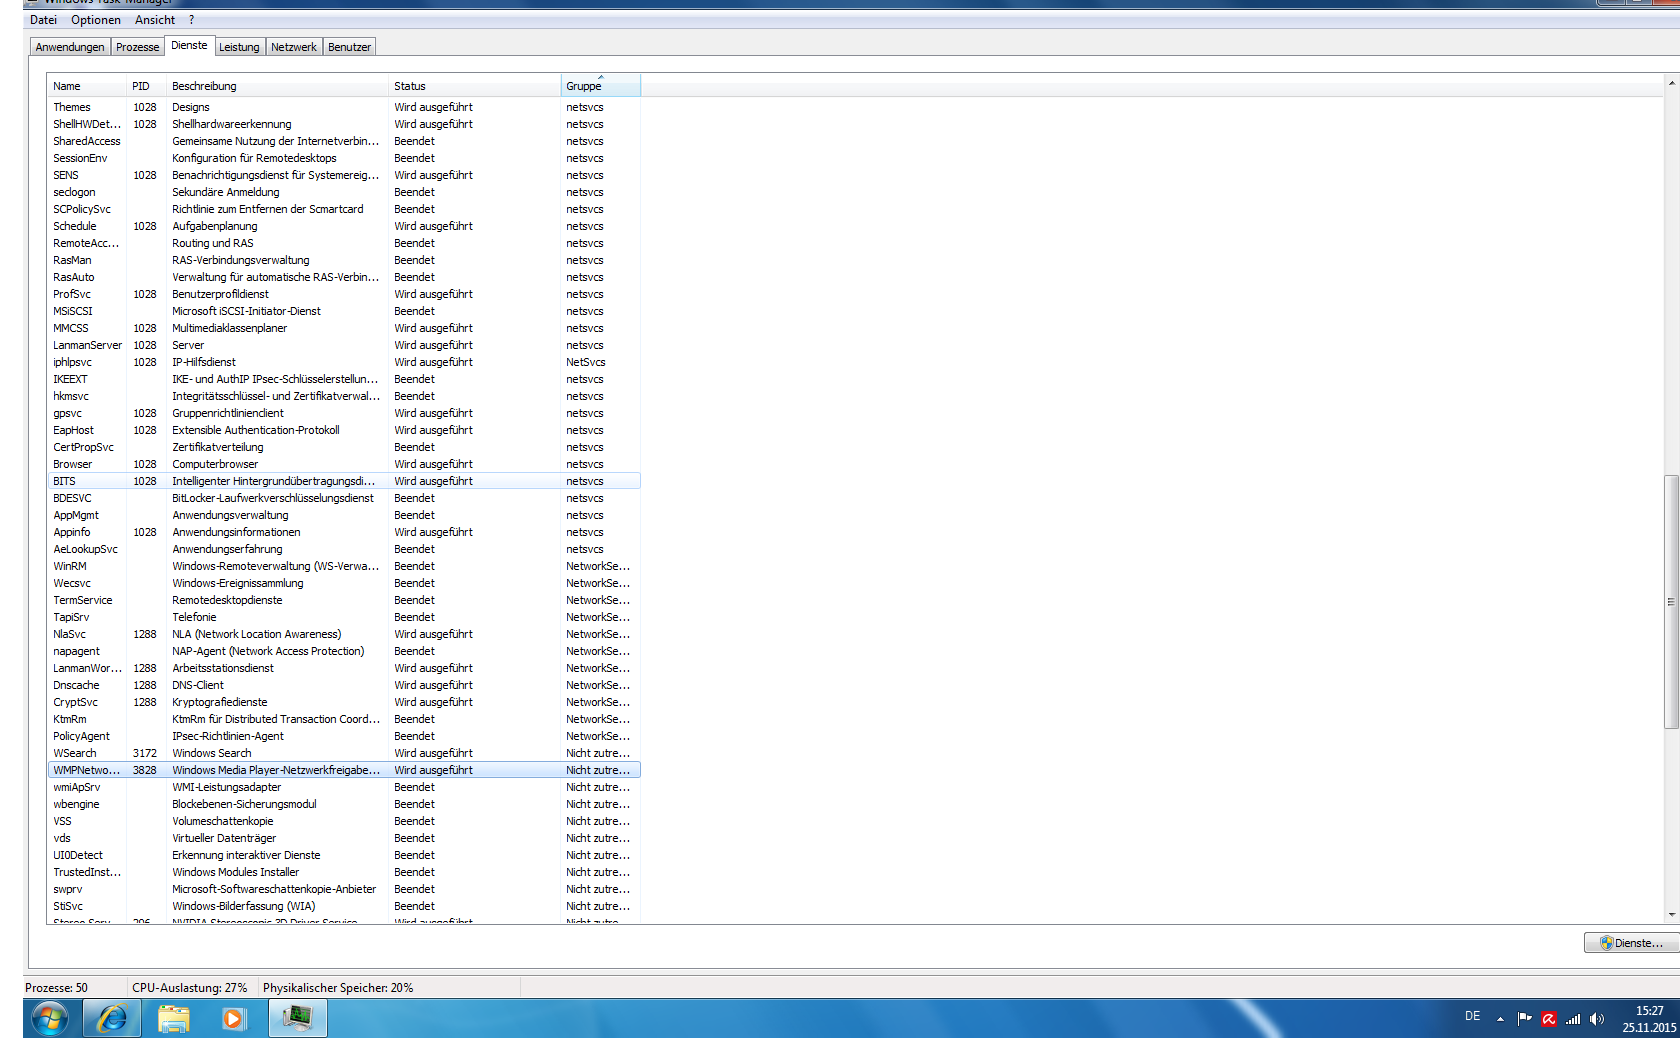This screenshot has width=1680, height=1050.
Task: Select the SharedAccess service row
Action: [344, 141]
